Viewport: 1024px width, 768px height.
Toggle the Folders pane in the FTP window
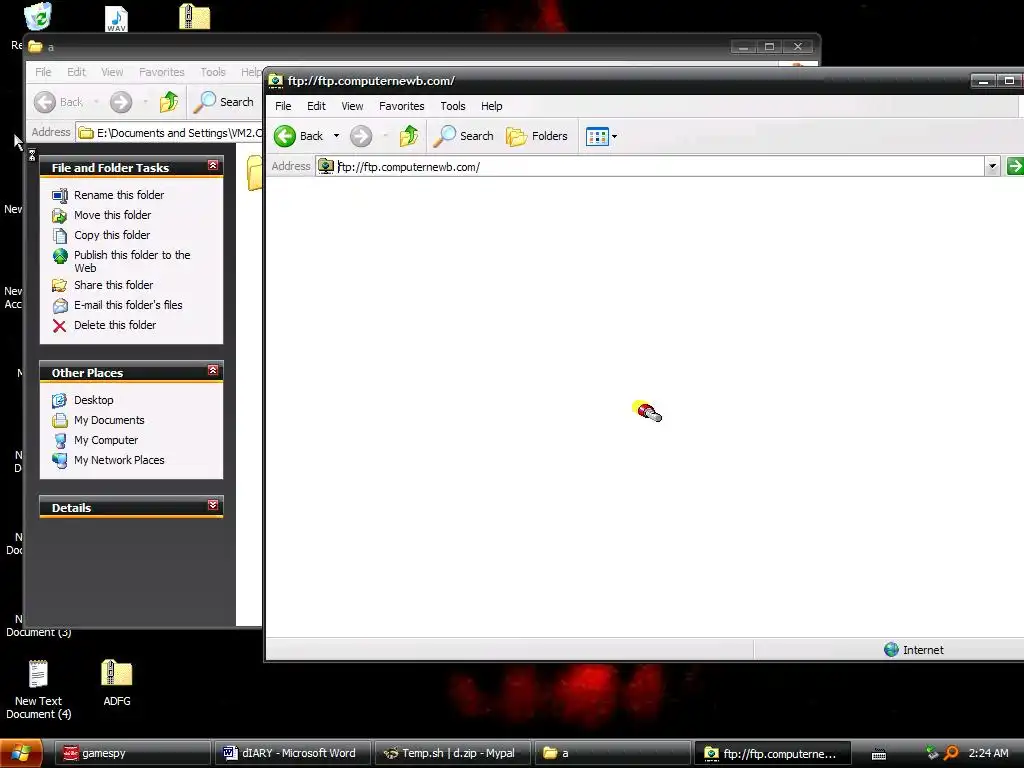tap(537, 136)
